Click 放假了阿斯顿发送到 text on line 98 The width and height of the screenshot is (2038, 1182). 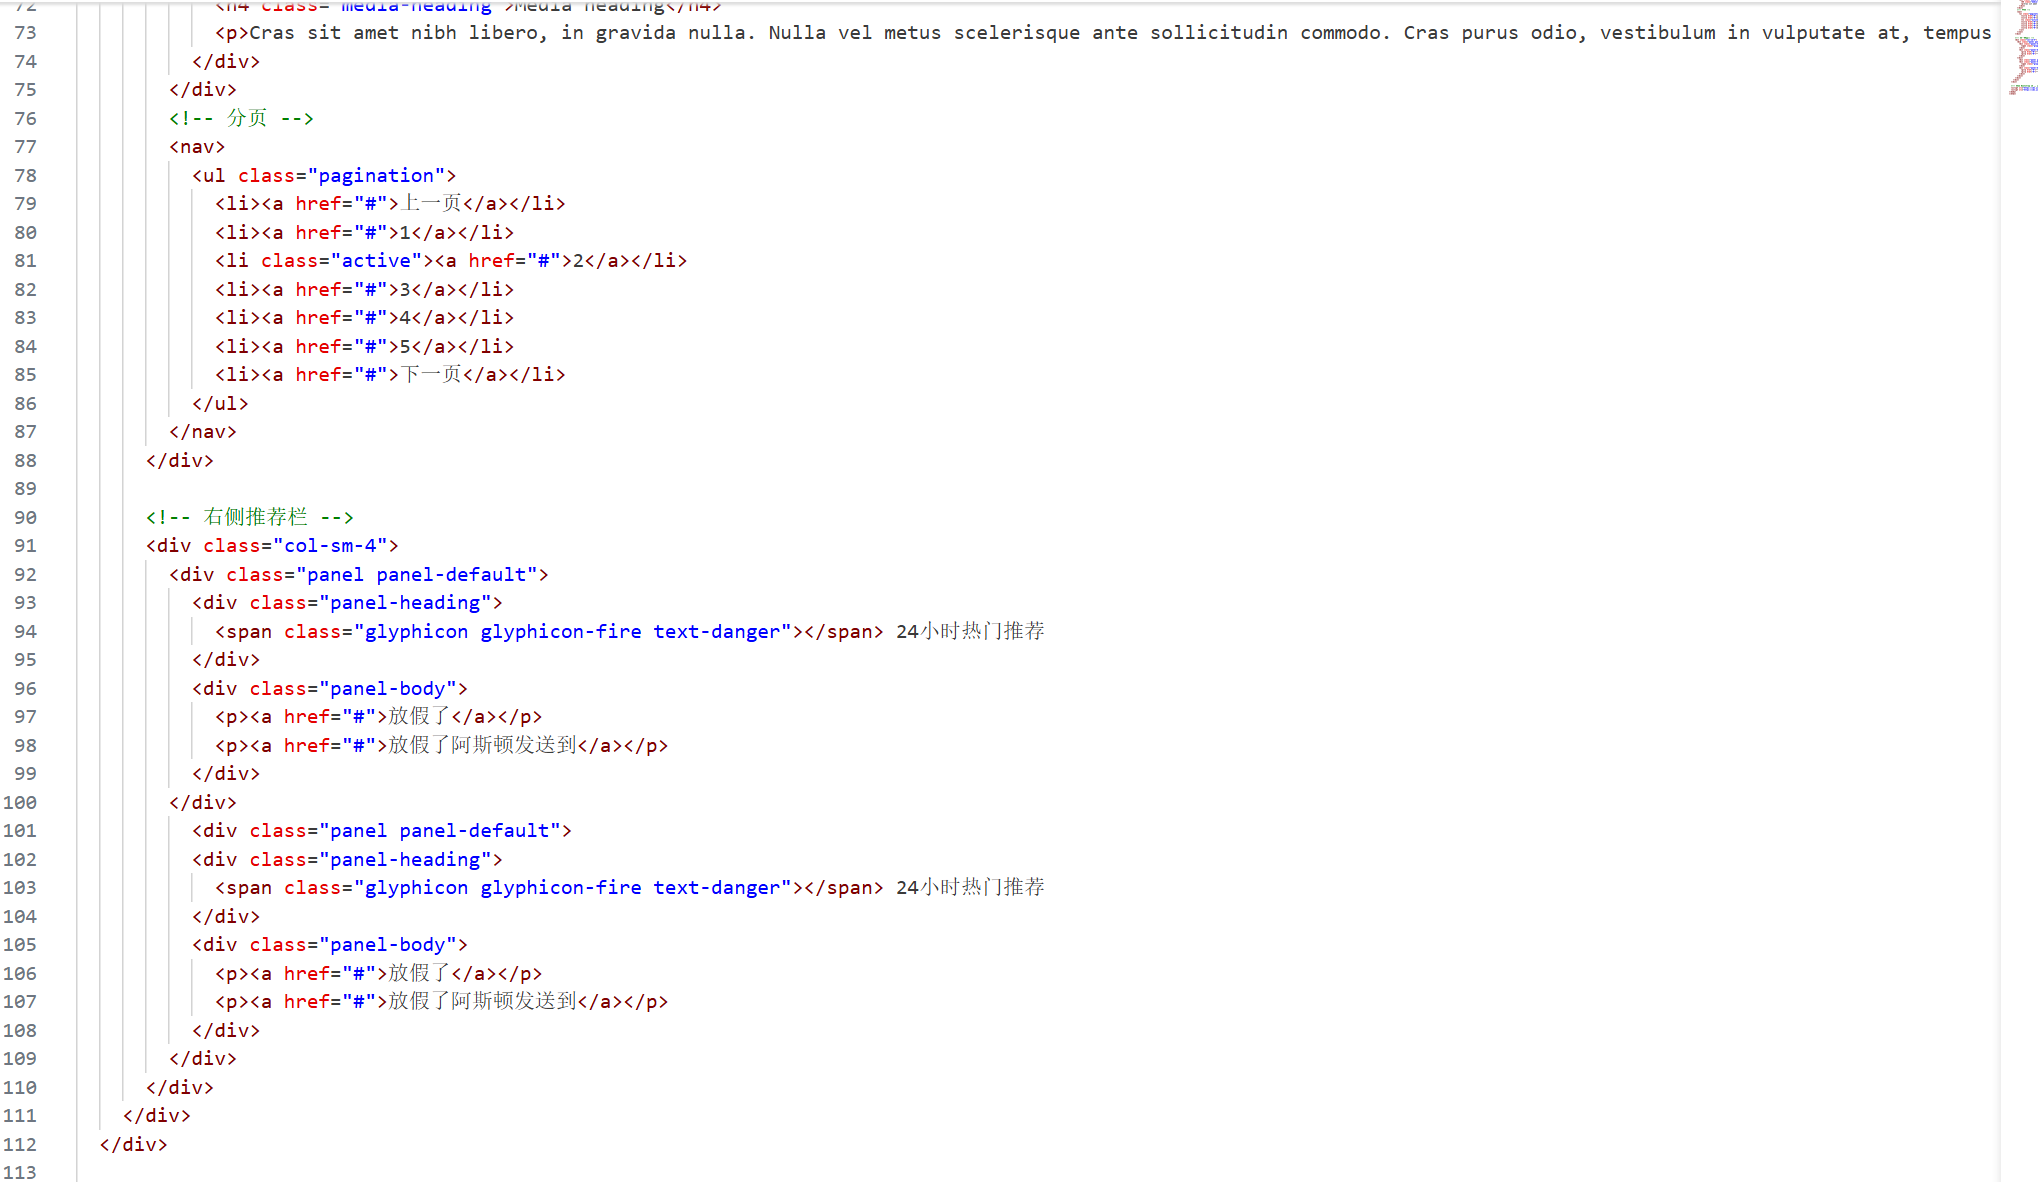click(483, 745)
